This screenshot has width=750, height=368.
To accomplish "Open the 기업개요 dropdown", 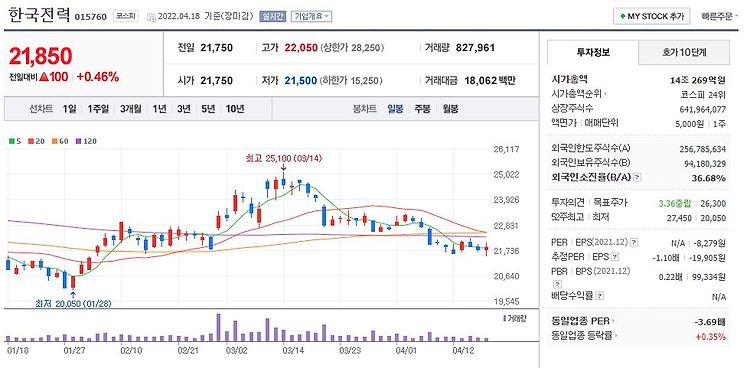I will coord(311,16).
